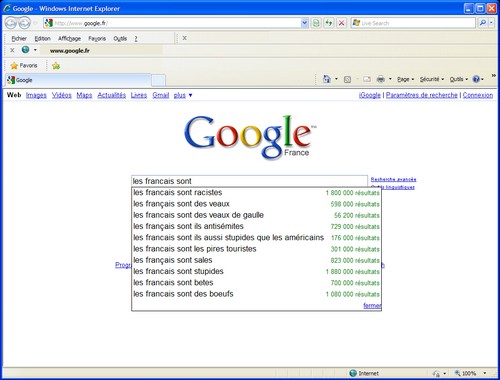Open the Home button dropdown arrow
The image size is (500, 380).
click(336, 79)
